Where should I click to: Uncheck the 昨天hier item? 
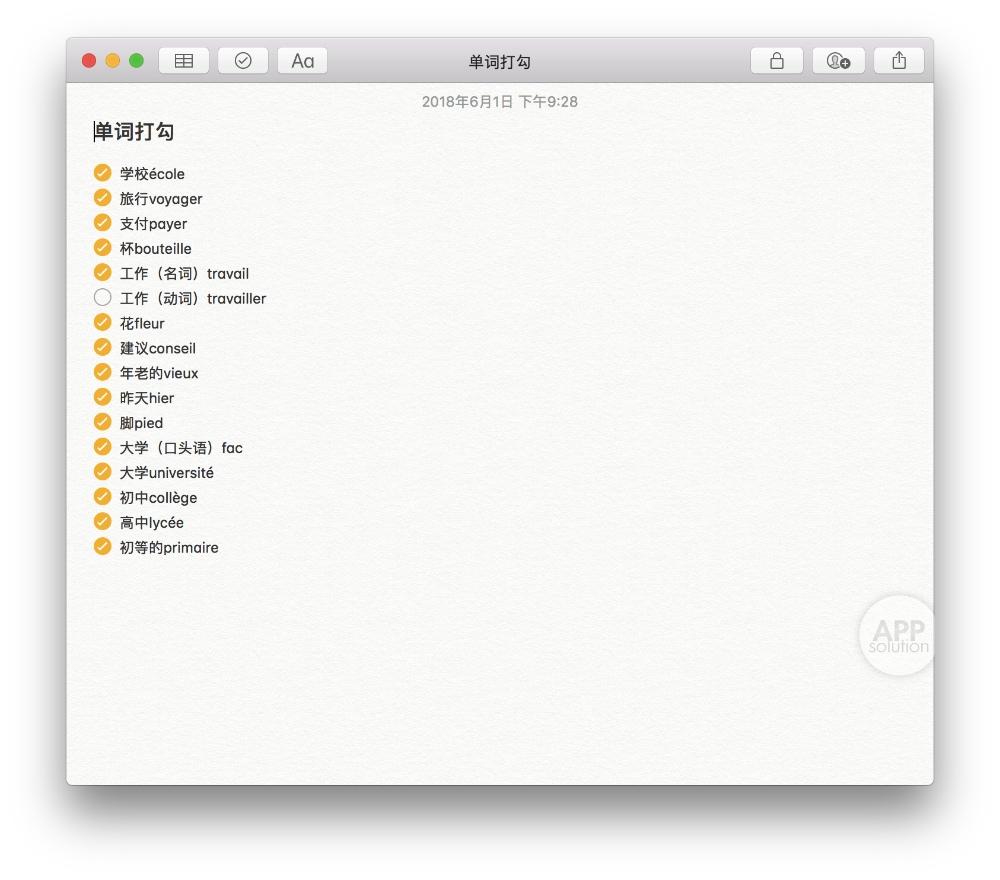click(x=103, y=397)
